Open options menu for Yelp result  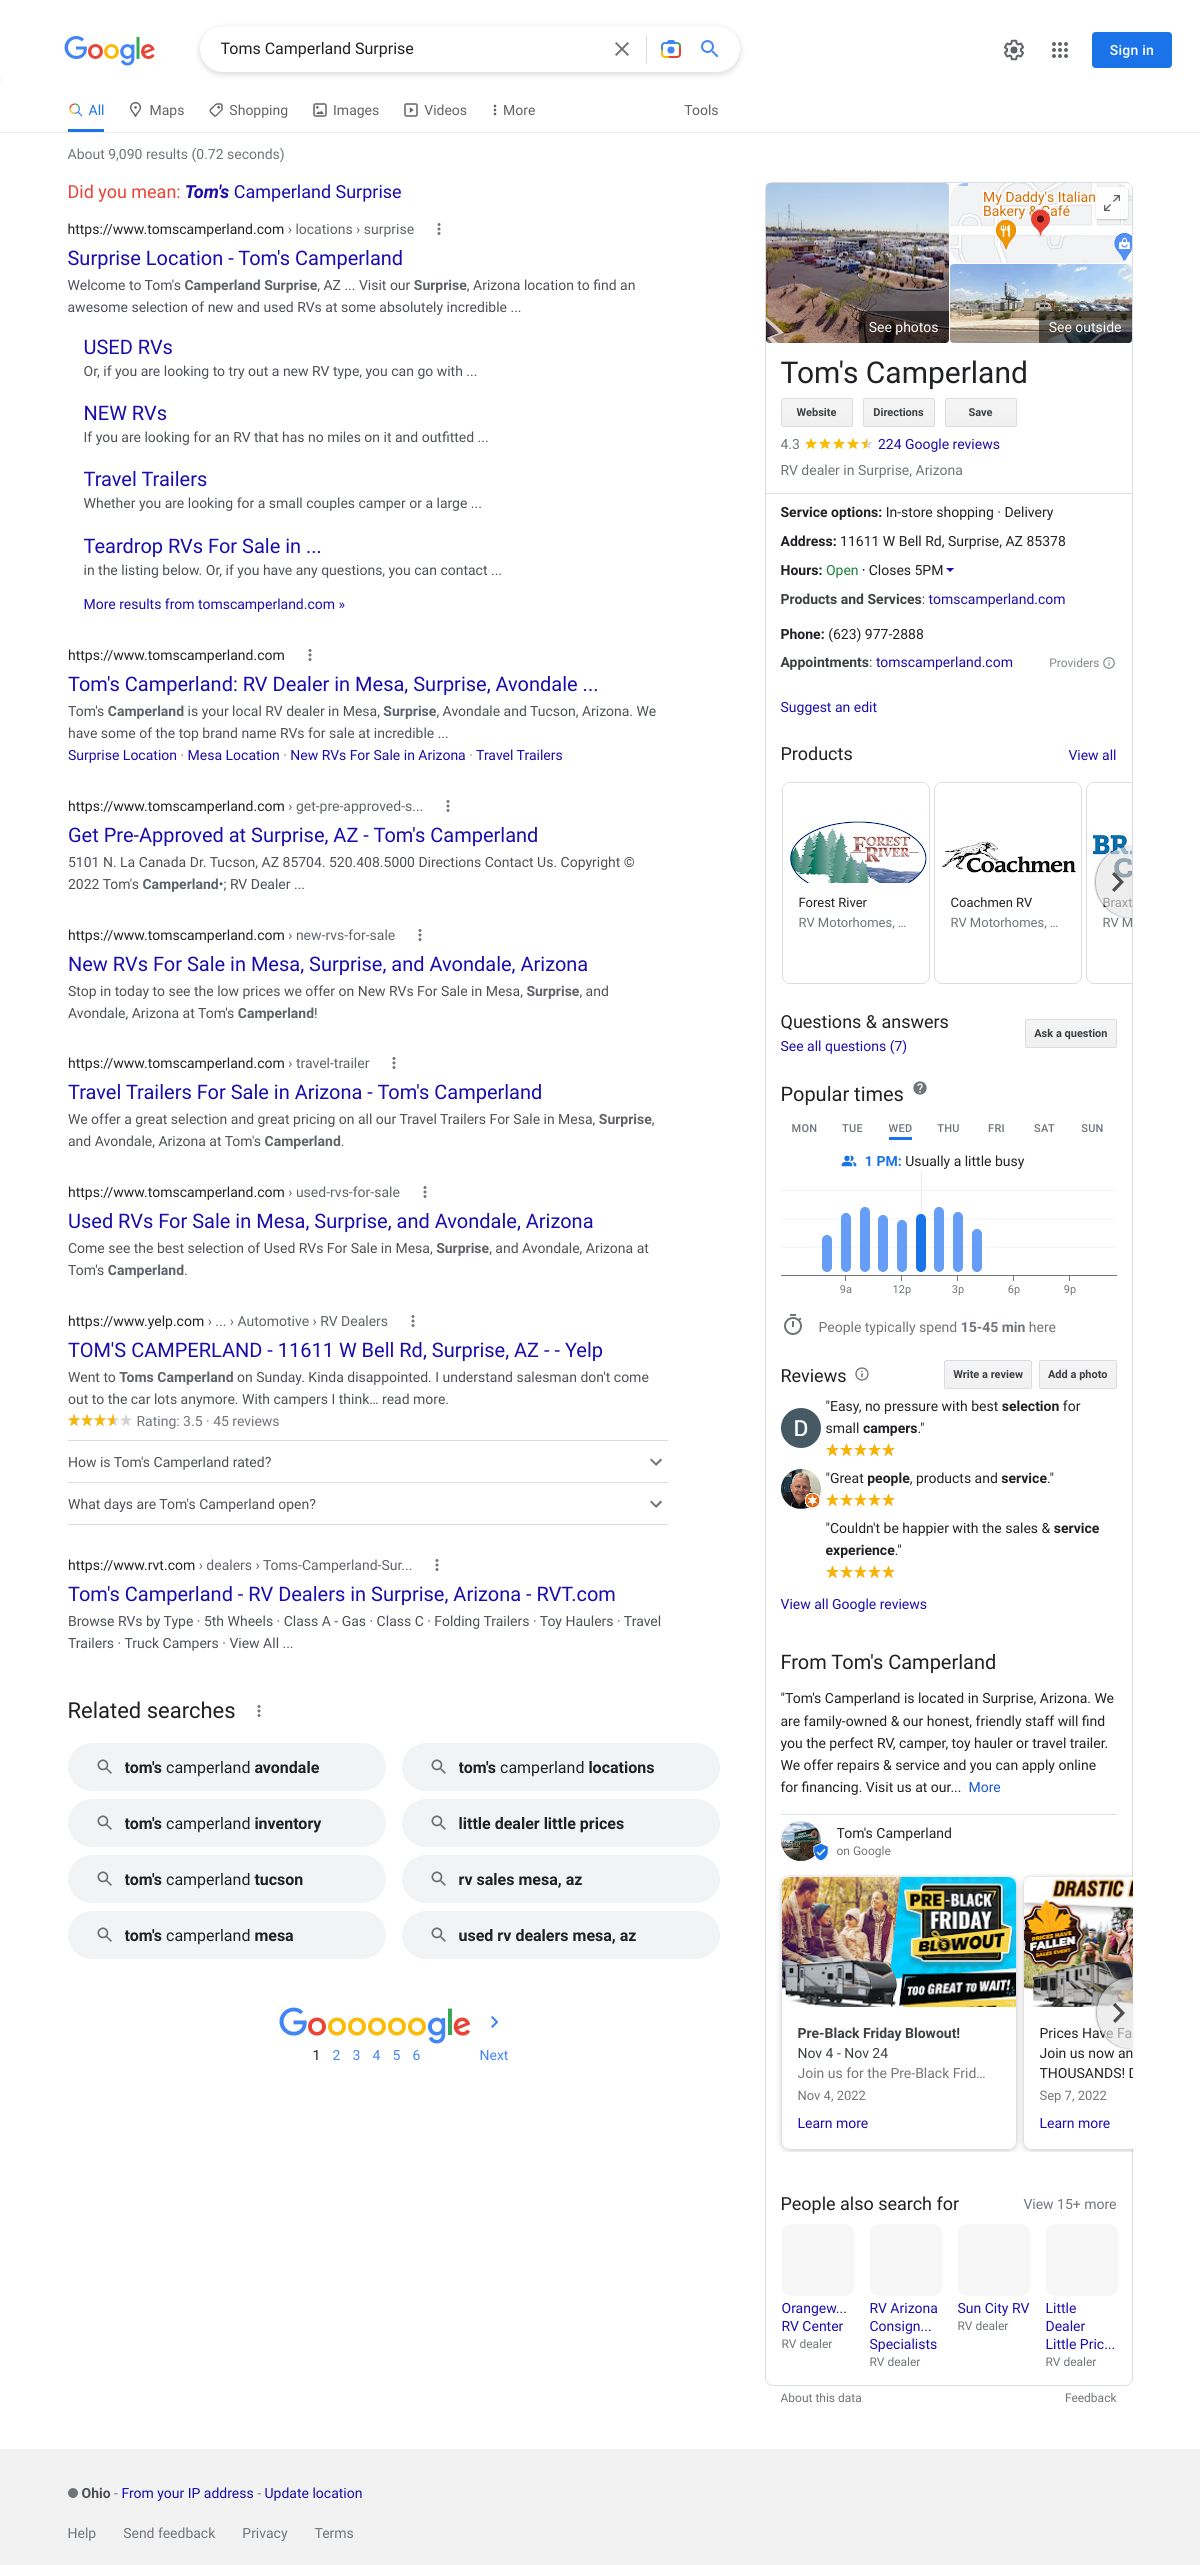(413, 1321)
